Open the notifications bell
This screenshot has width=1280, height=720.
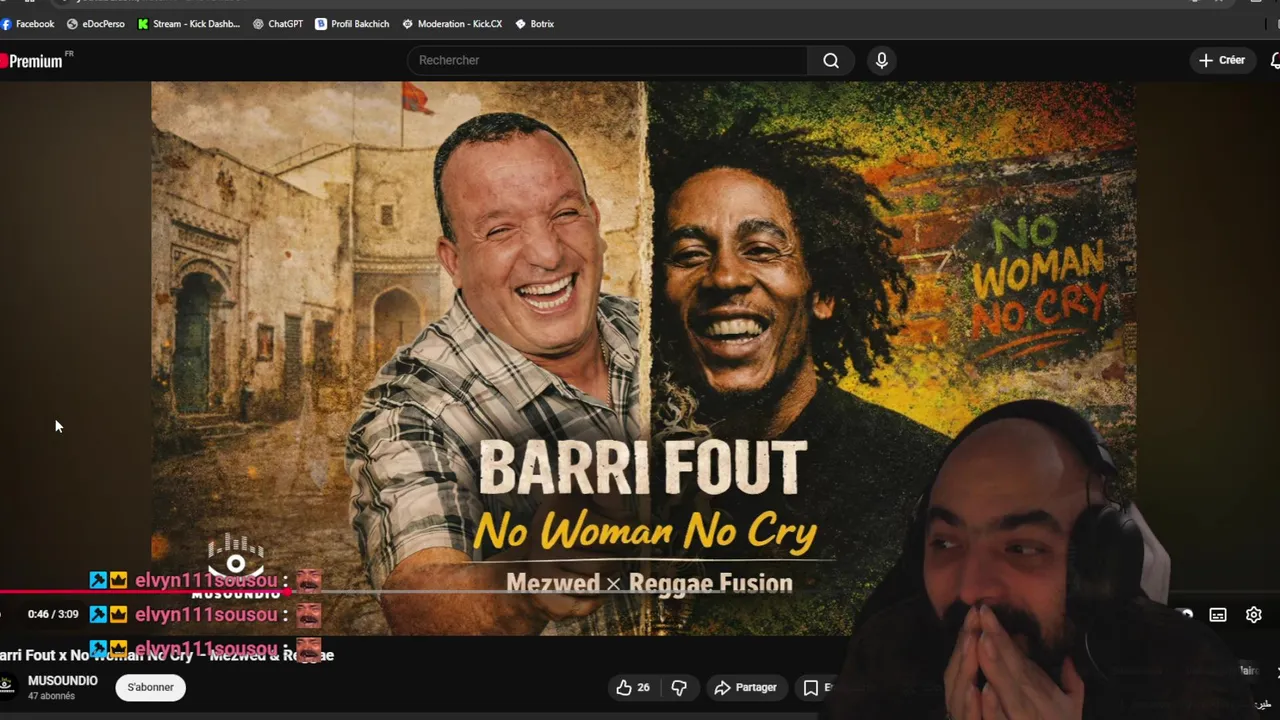pos(1274,60)
